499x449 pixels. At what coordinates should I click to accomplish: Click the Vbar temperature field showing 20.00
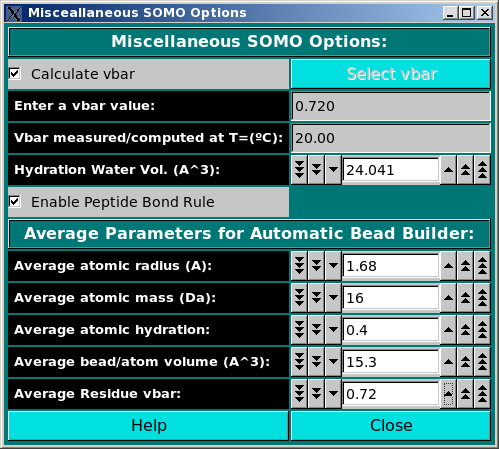[391, 138]
